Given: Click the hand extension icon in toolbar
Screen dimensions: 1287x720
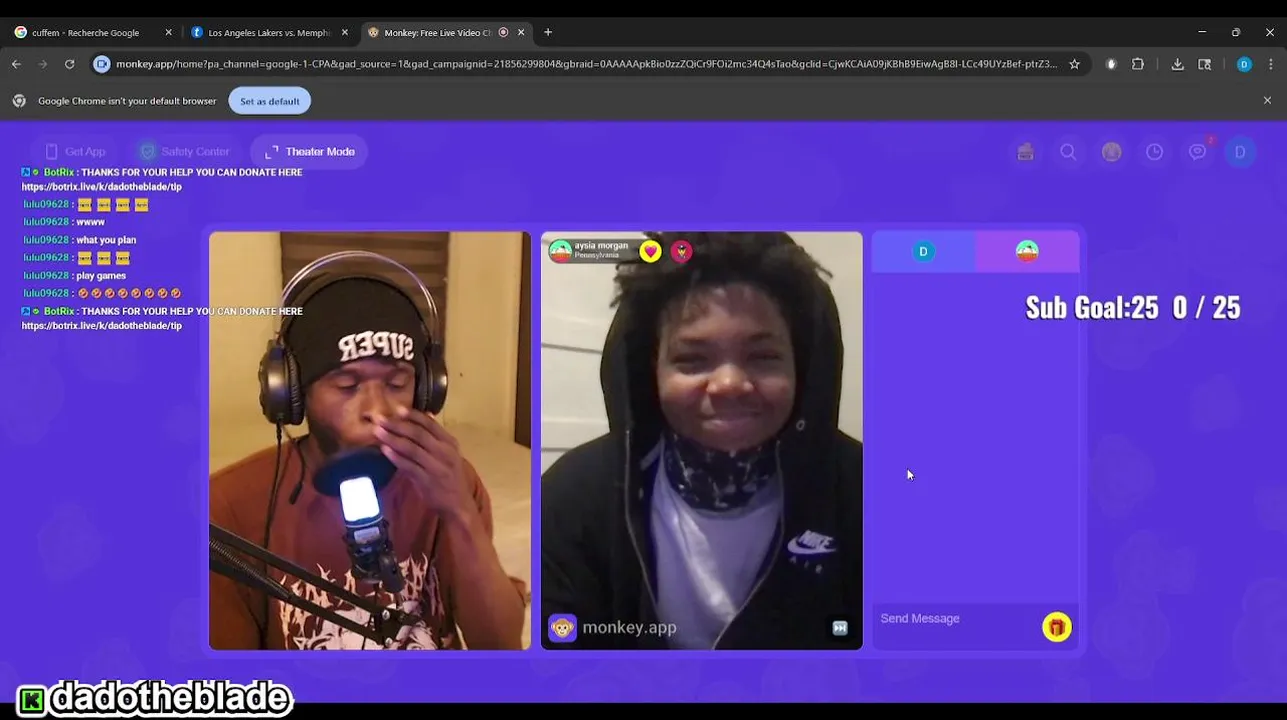Looking at the screenshot, I should pos(1111,64).
